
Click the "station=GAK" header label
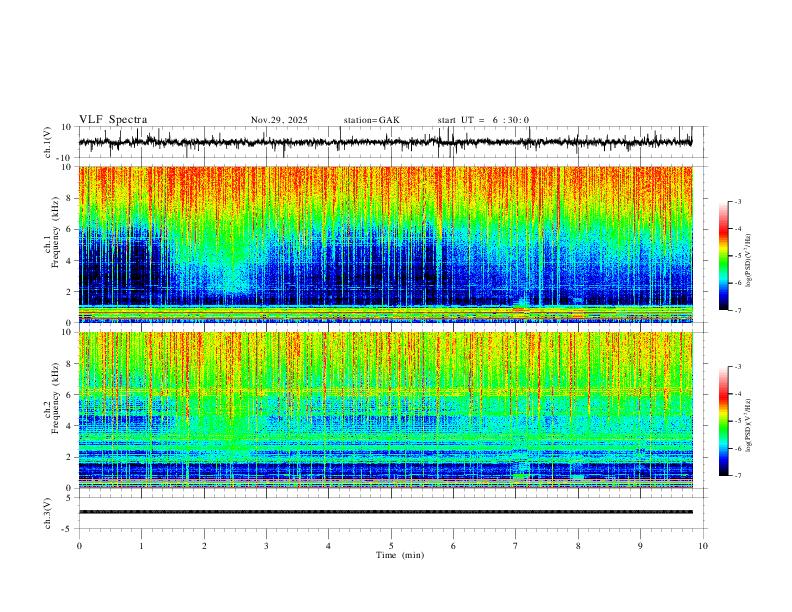pyautogui.click(x=371, y=120)
